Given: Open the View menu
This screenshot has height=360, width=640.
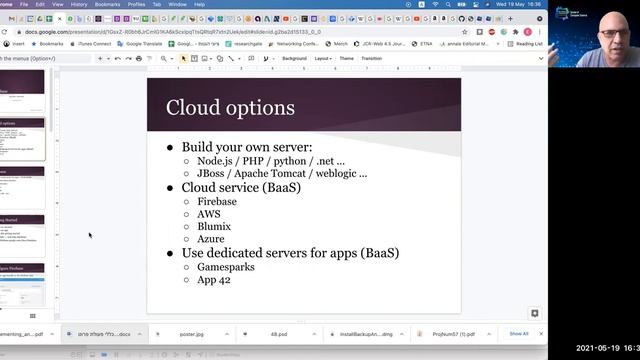Looking at the screenshot, I should click(x=58, y=4).
